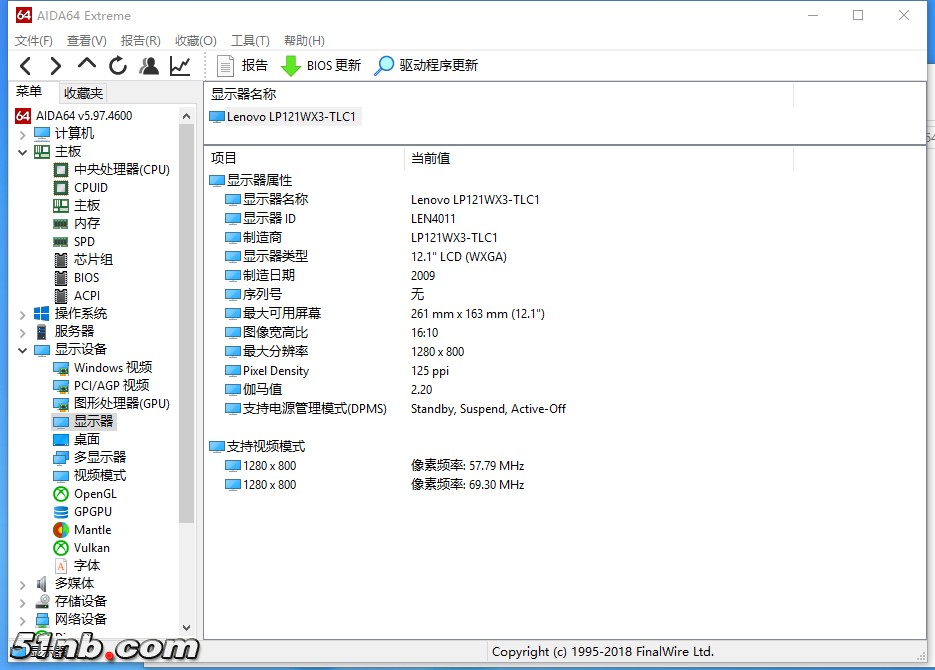Select the PCI/AGP 视频 icon
The image size is (935, 670).
click(61, 386)
